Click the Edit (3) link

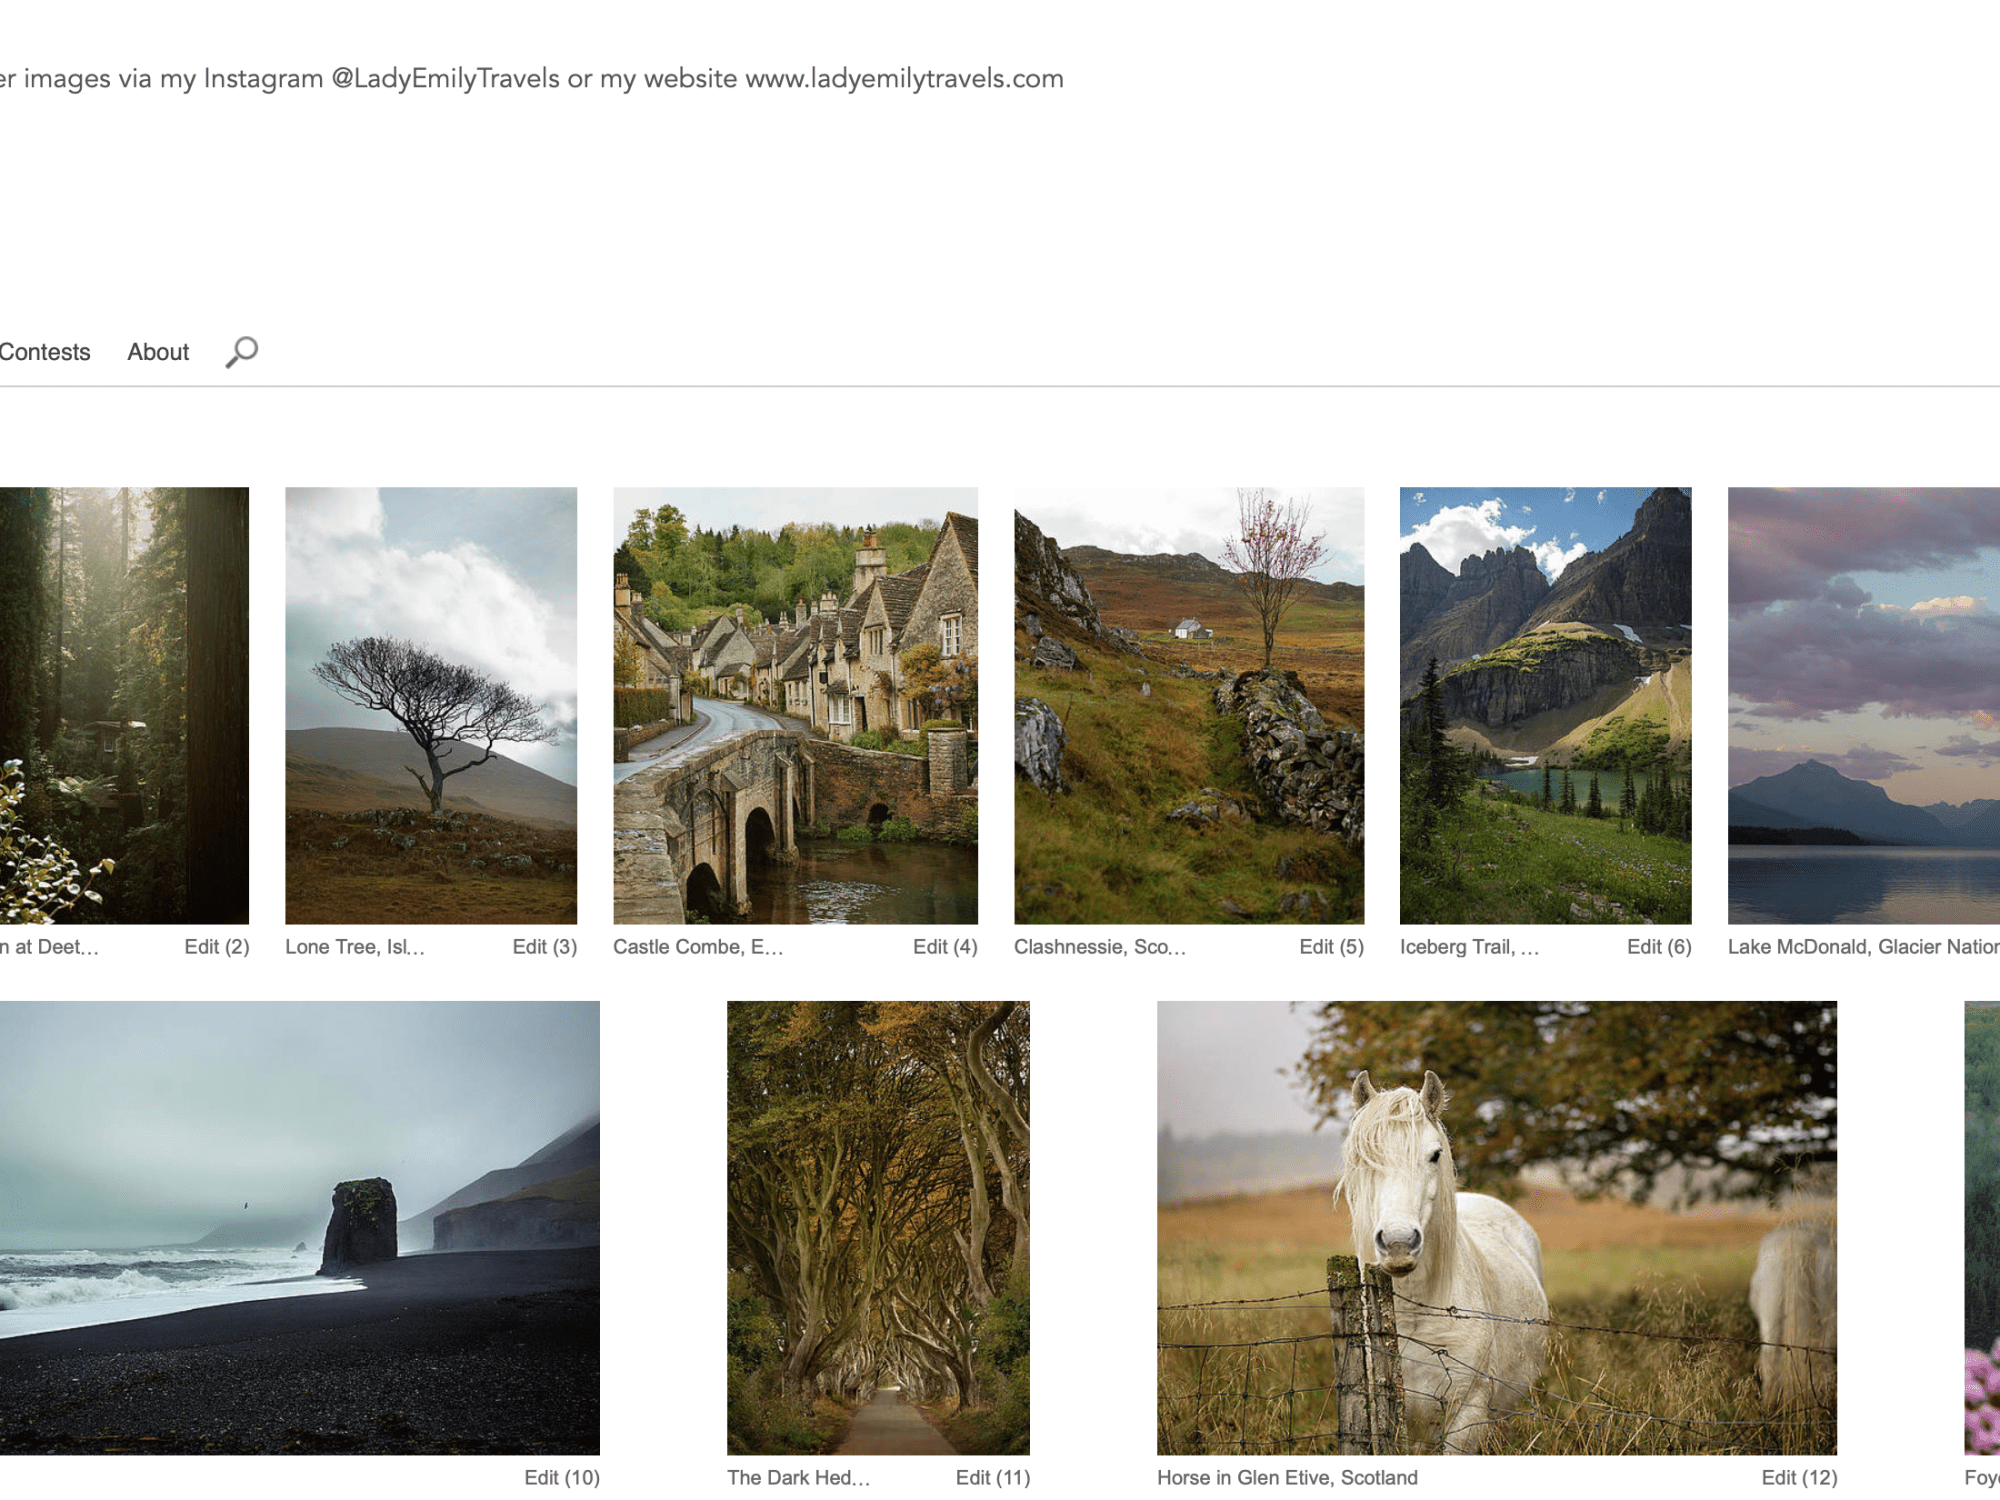coord(544,947)
